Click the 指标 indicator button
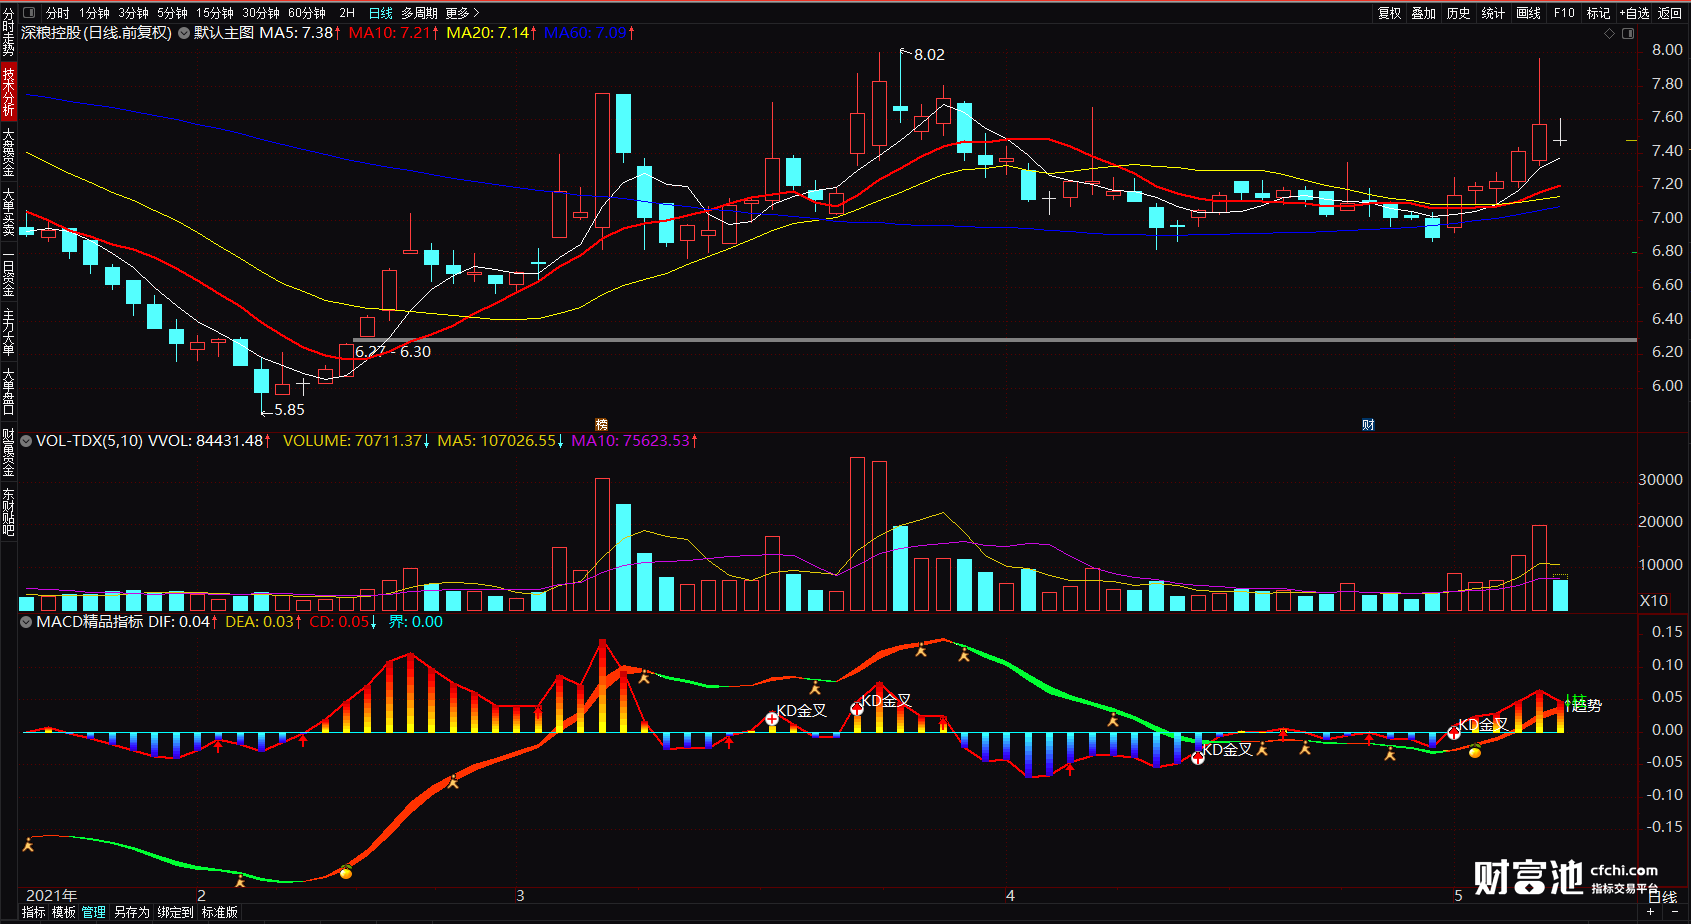Screen dimensions: 1691x924 34,912
